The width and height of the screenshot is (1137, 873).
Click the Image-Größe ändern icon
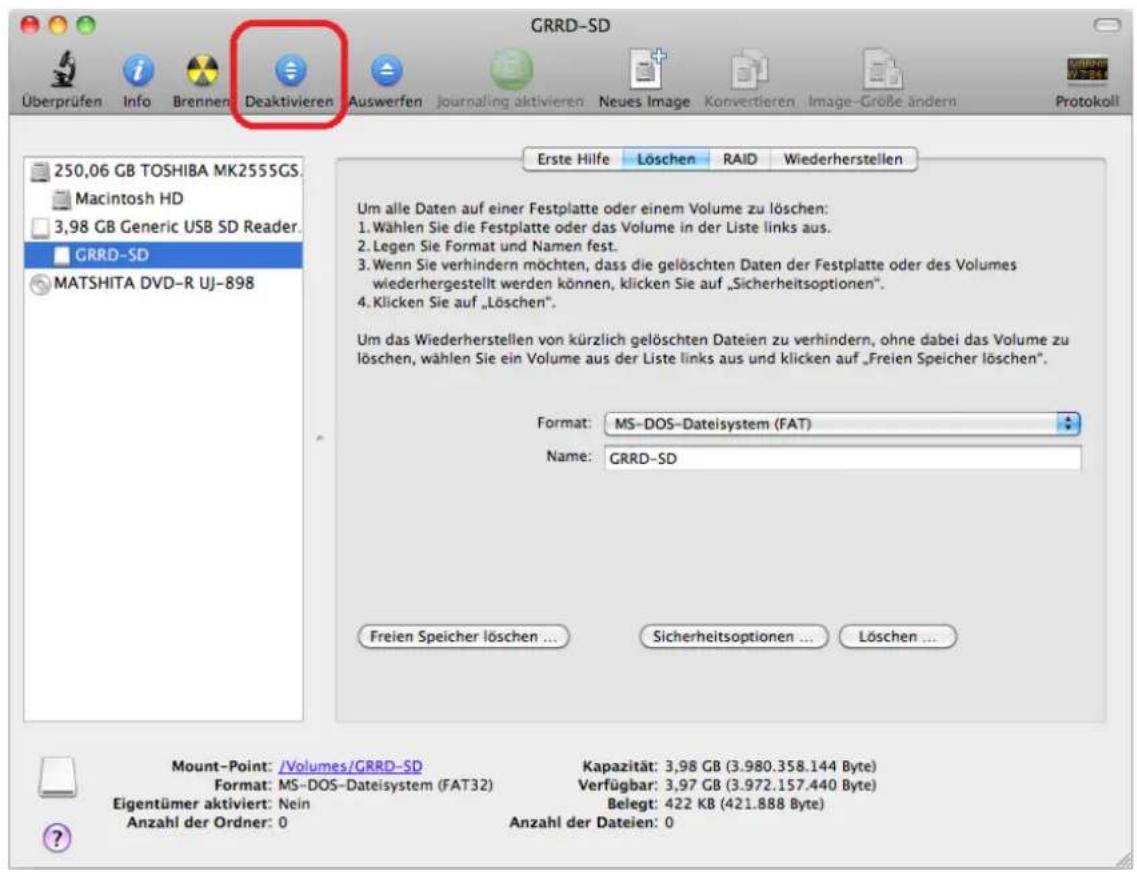pos(882,70)
